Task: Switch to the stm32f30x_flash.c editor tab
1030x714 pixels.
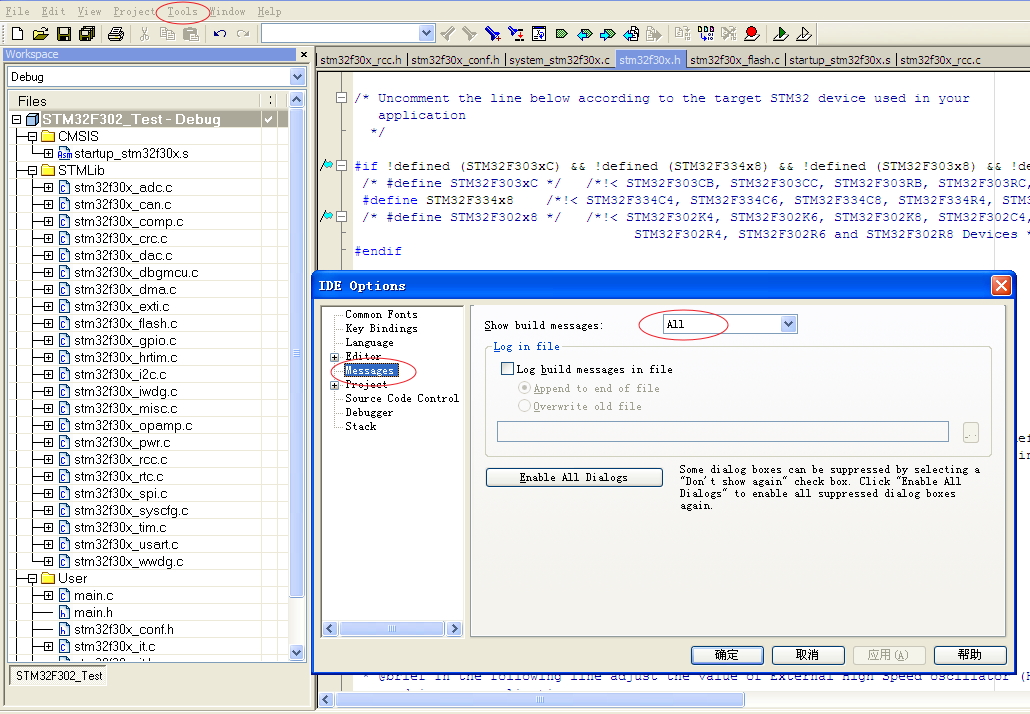Action: click(x=735, y=60)
